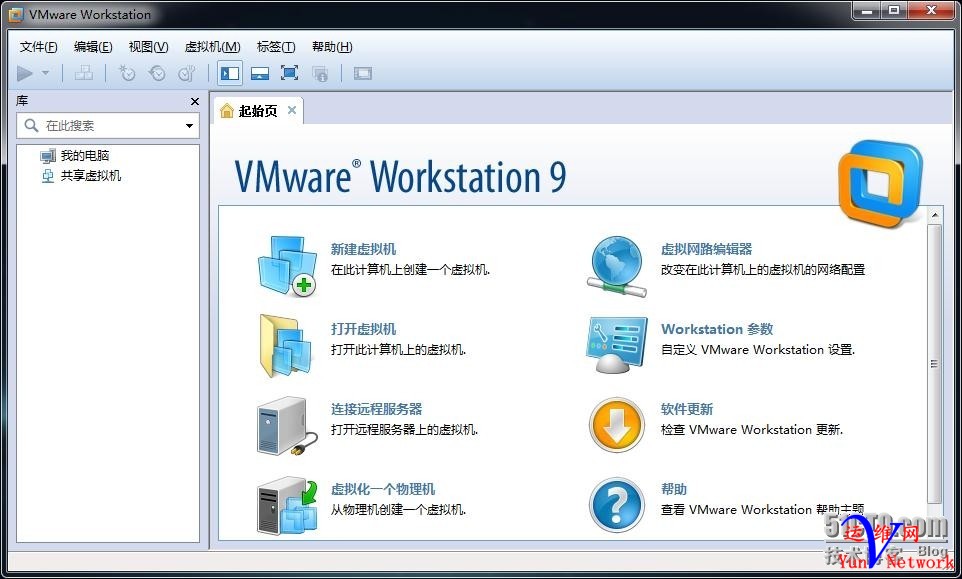Click the home icon on 起始页 tab
Image resolution: width=962 pixels, height=579 pixels.
coord(227,111)
